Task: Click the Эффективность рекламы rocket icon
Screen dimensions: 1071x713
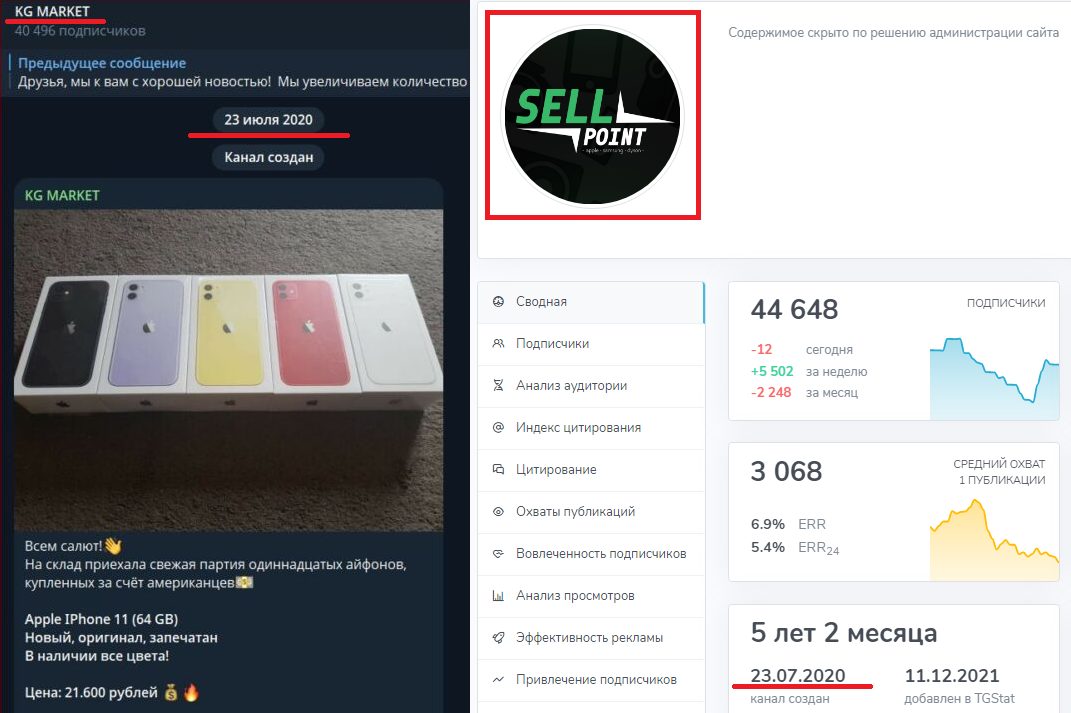Action: pos(499,637)
